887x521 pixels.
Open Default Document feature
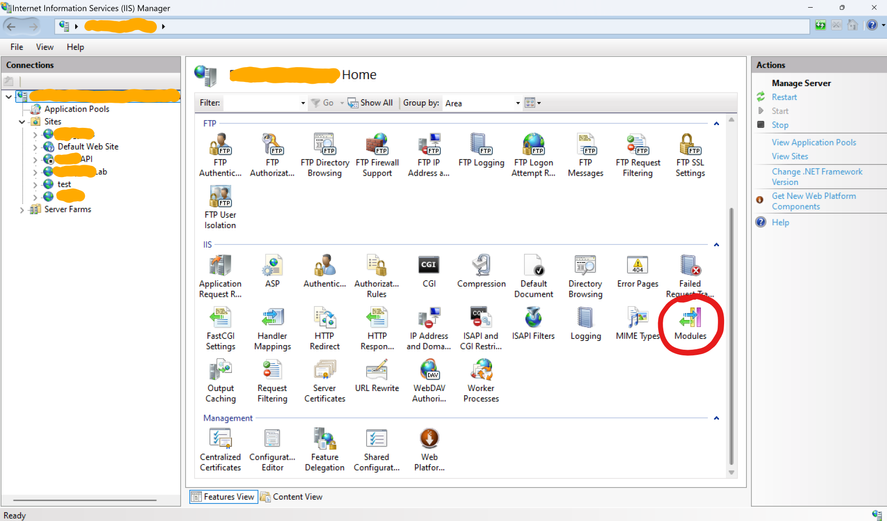[x=533, y=276]
